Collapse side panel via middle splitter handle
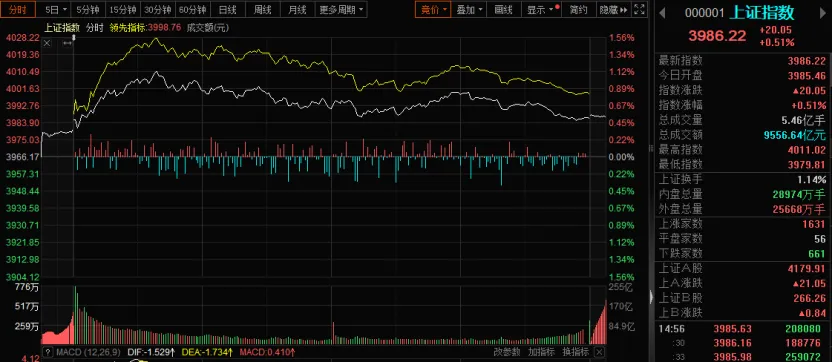 coord(652,149)
